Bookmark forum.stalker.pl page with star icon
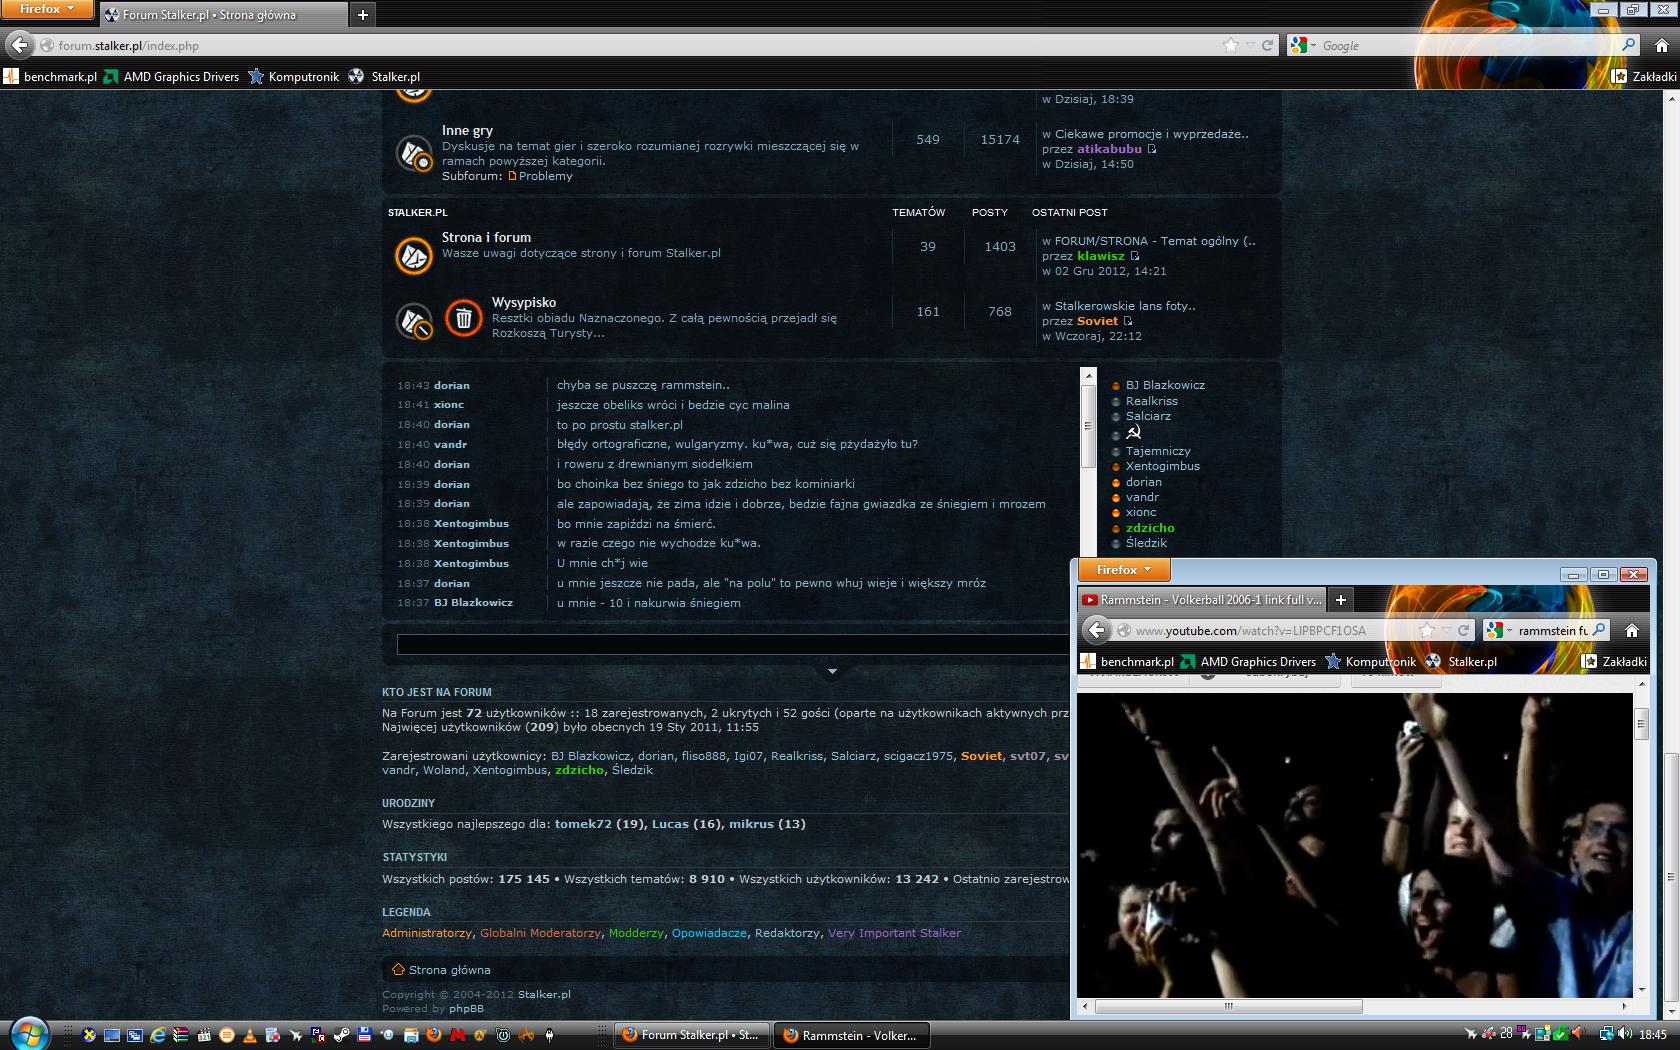The image size is (1680, 1050). 1230,45
